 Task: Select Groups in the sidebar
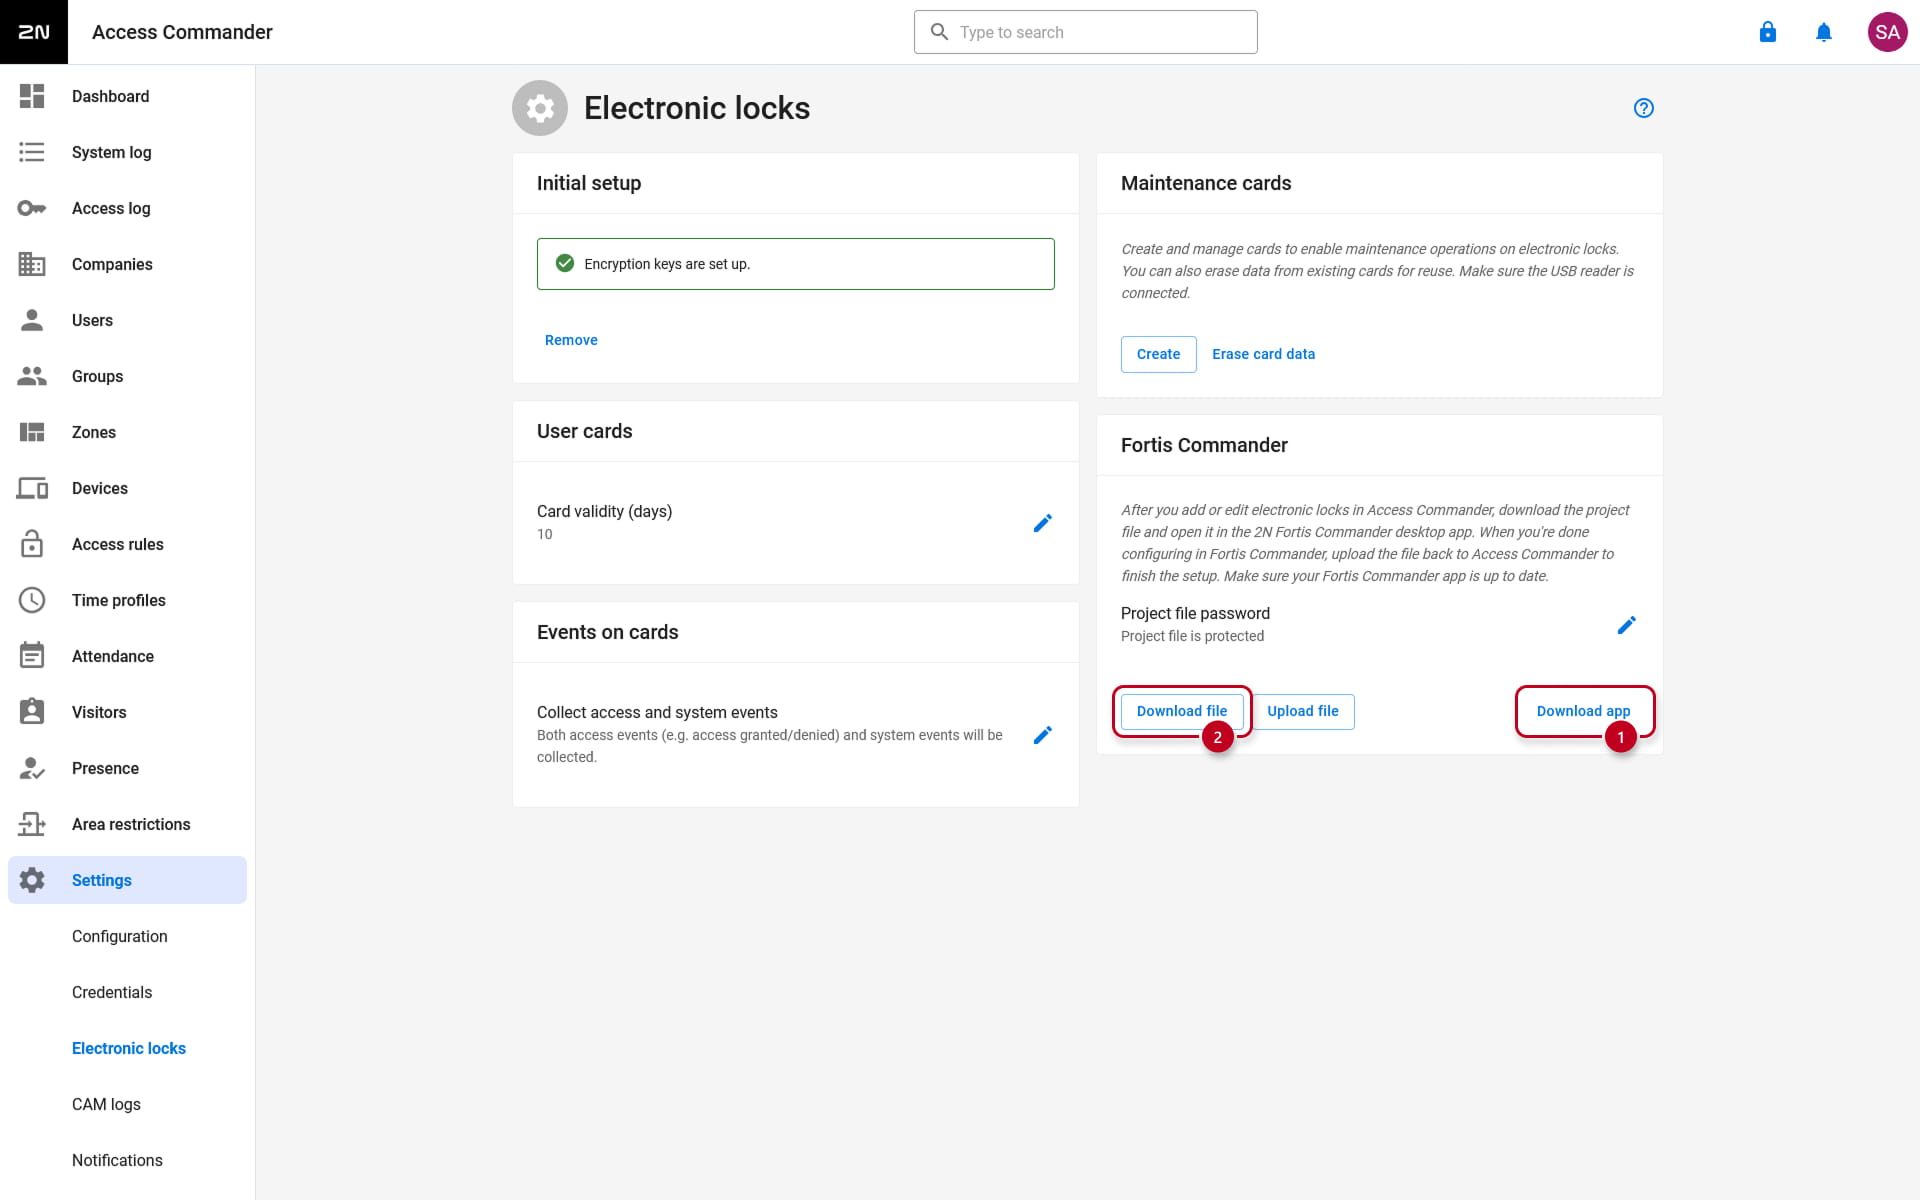pyautogui.click(x=128, y=376)
